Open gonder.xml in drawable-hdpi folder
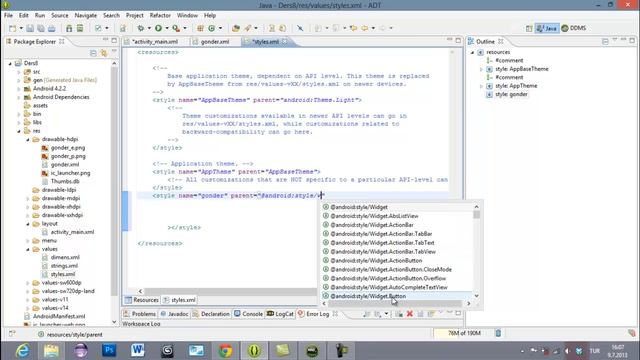Screen dimensions: 640x360 [x=65, y=164]
